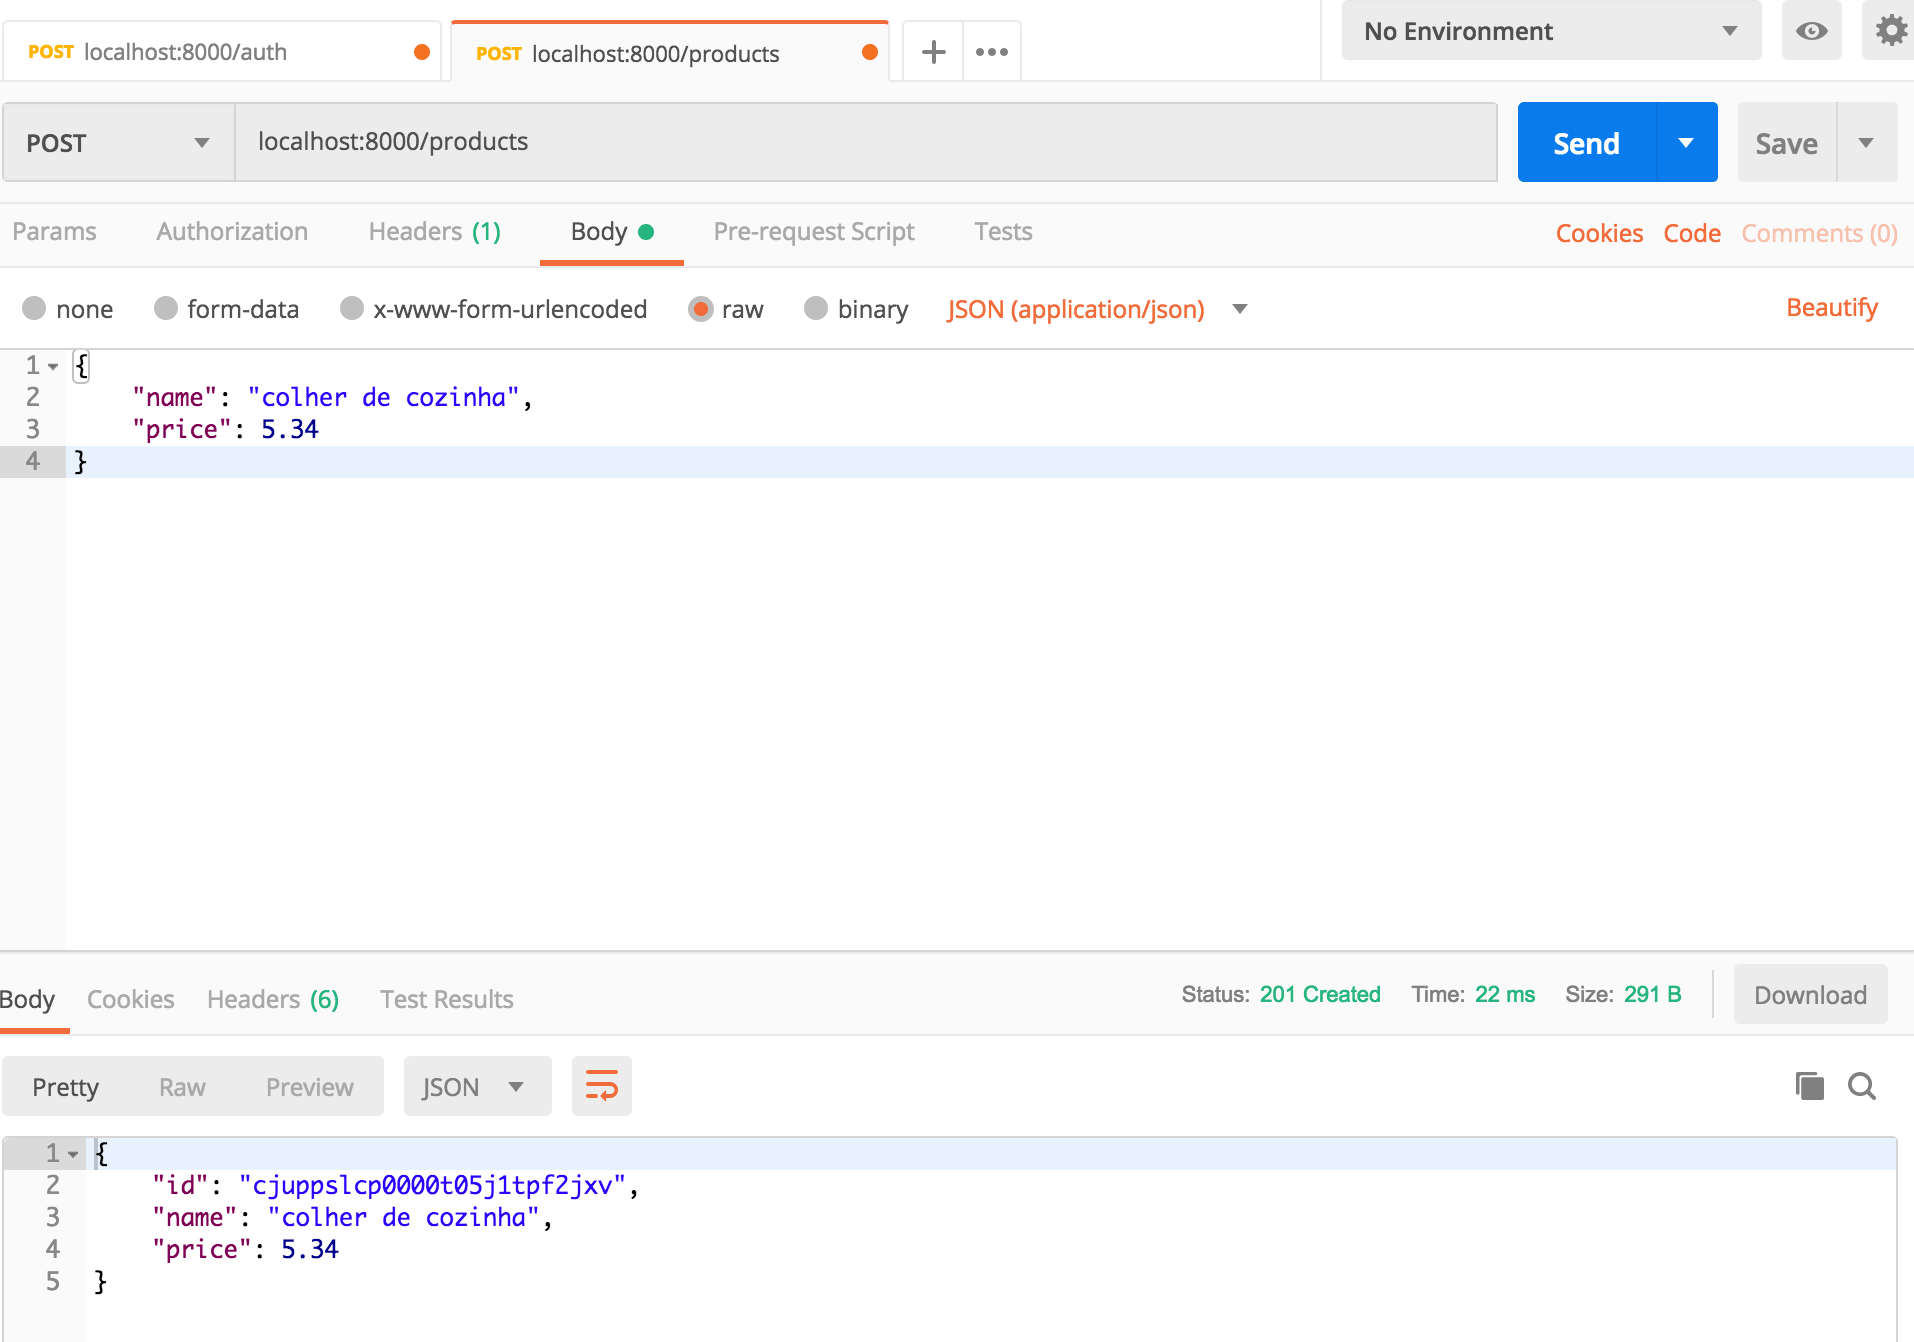The height and width of the screenshot is (1342, 1914).
Task: Open the Pre-request Script tab
Action: click(x=814, y=232)
